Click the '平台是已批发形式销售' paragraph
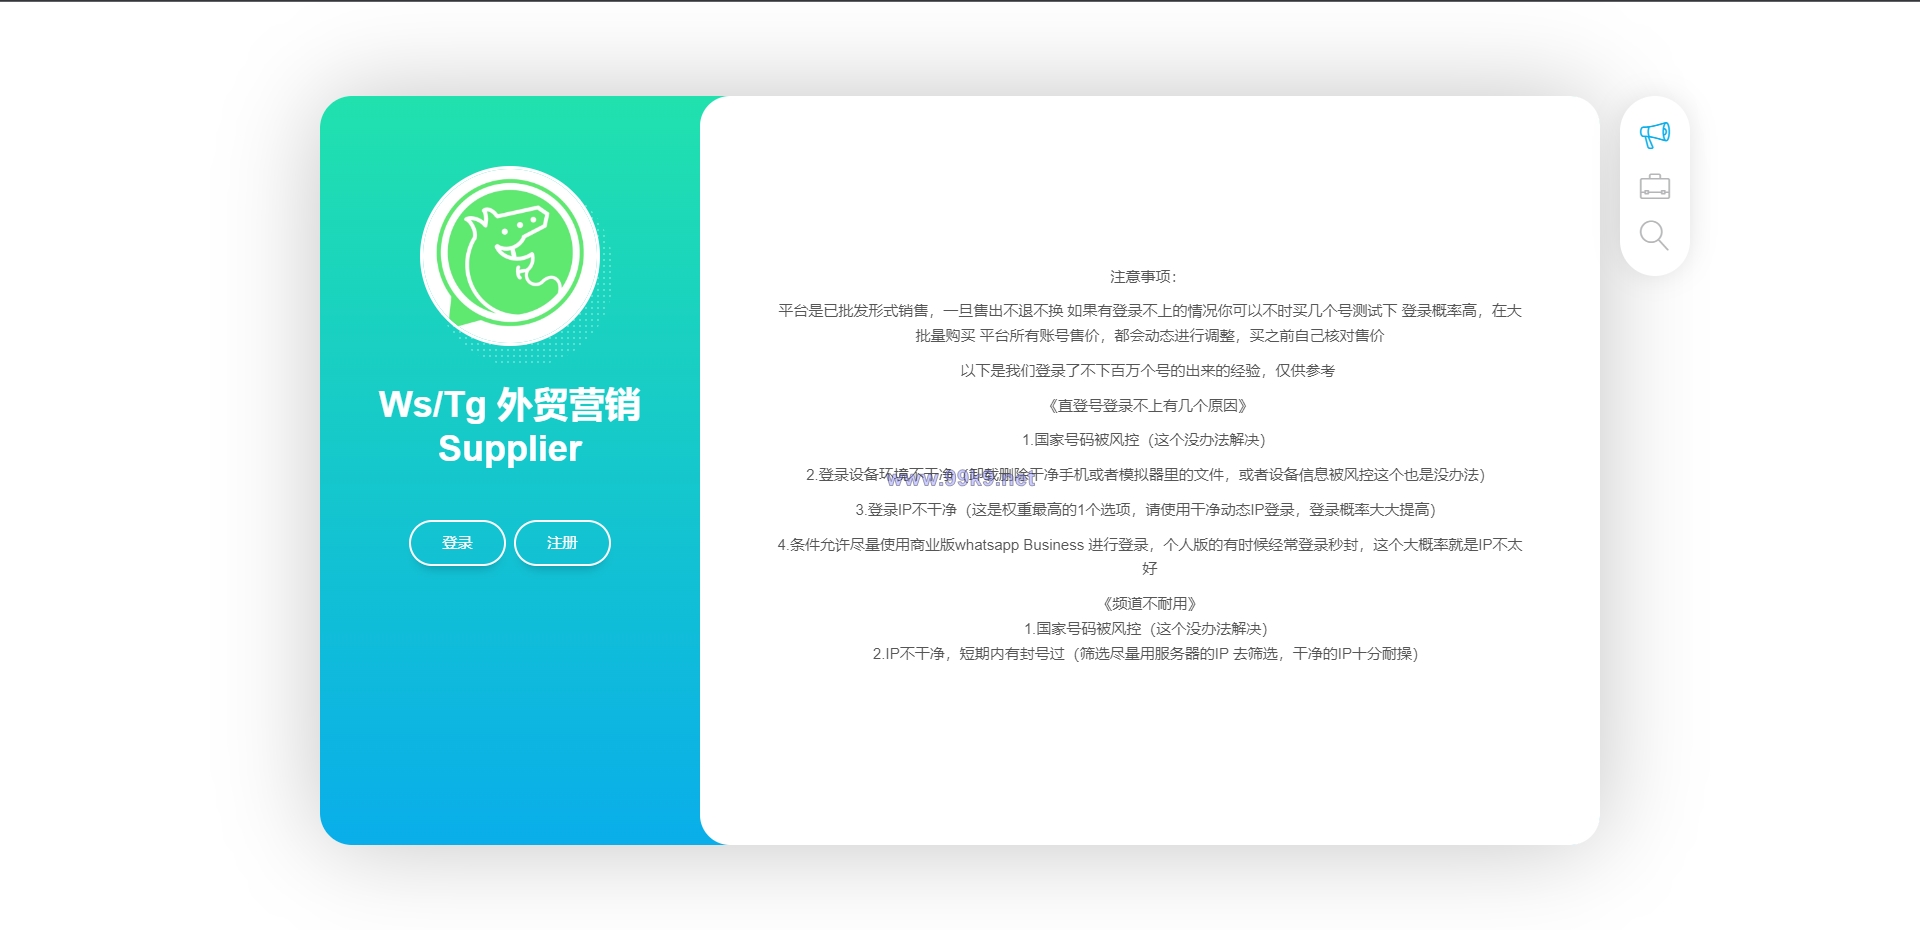This screenshot has width=1920, height=930. pos(1150,323)
